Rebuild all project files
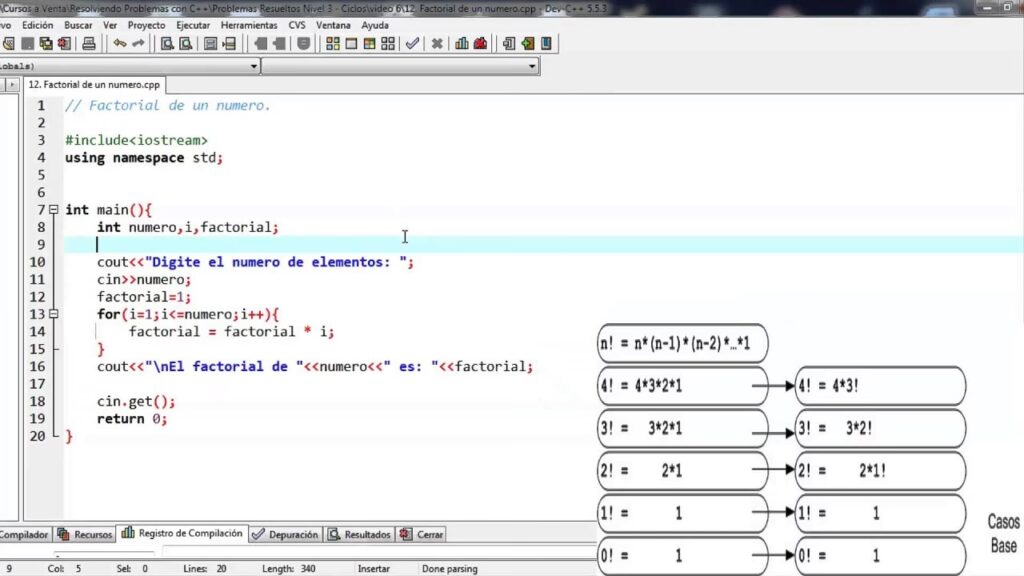 pos(388,43)
